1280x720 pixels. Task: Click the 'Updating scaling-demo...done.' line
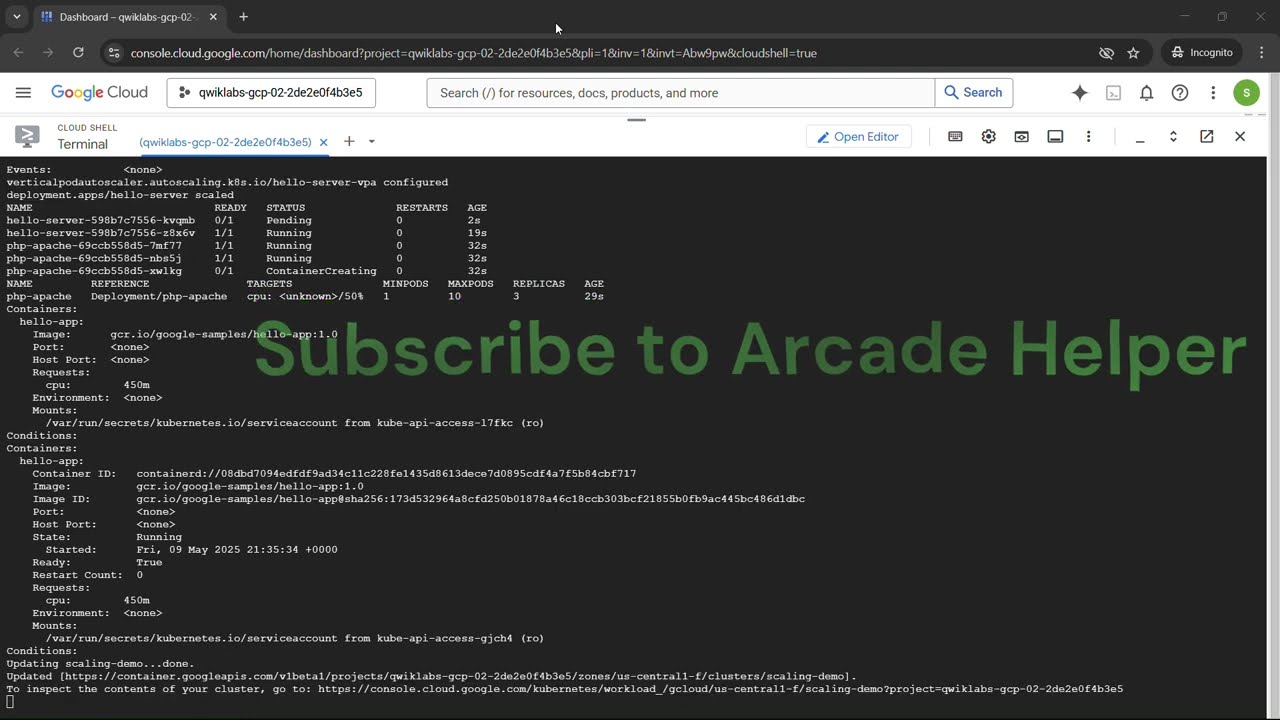(x=100, y=663)
